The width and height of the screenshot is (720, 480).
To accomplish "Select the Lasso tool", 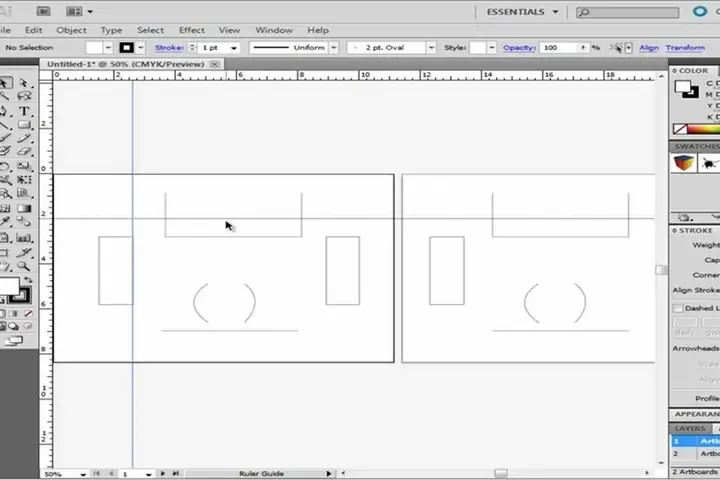I will [23, 96].
